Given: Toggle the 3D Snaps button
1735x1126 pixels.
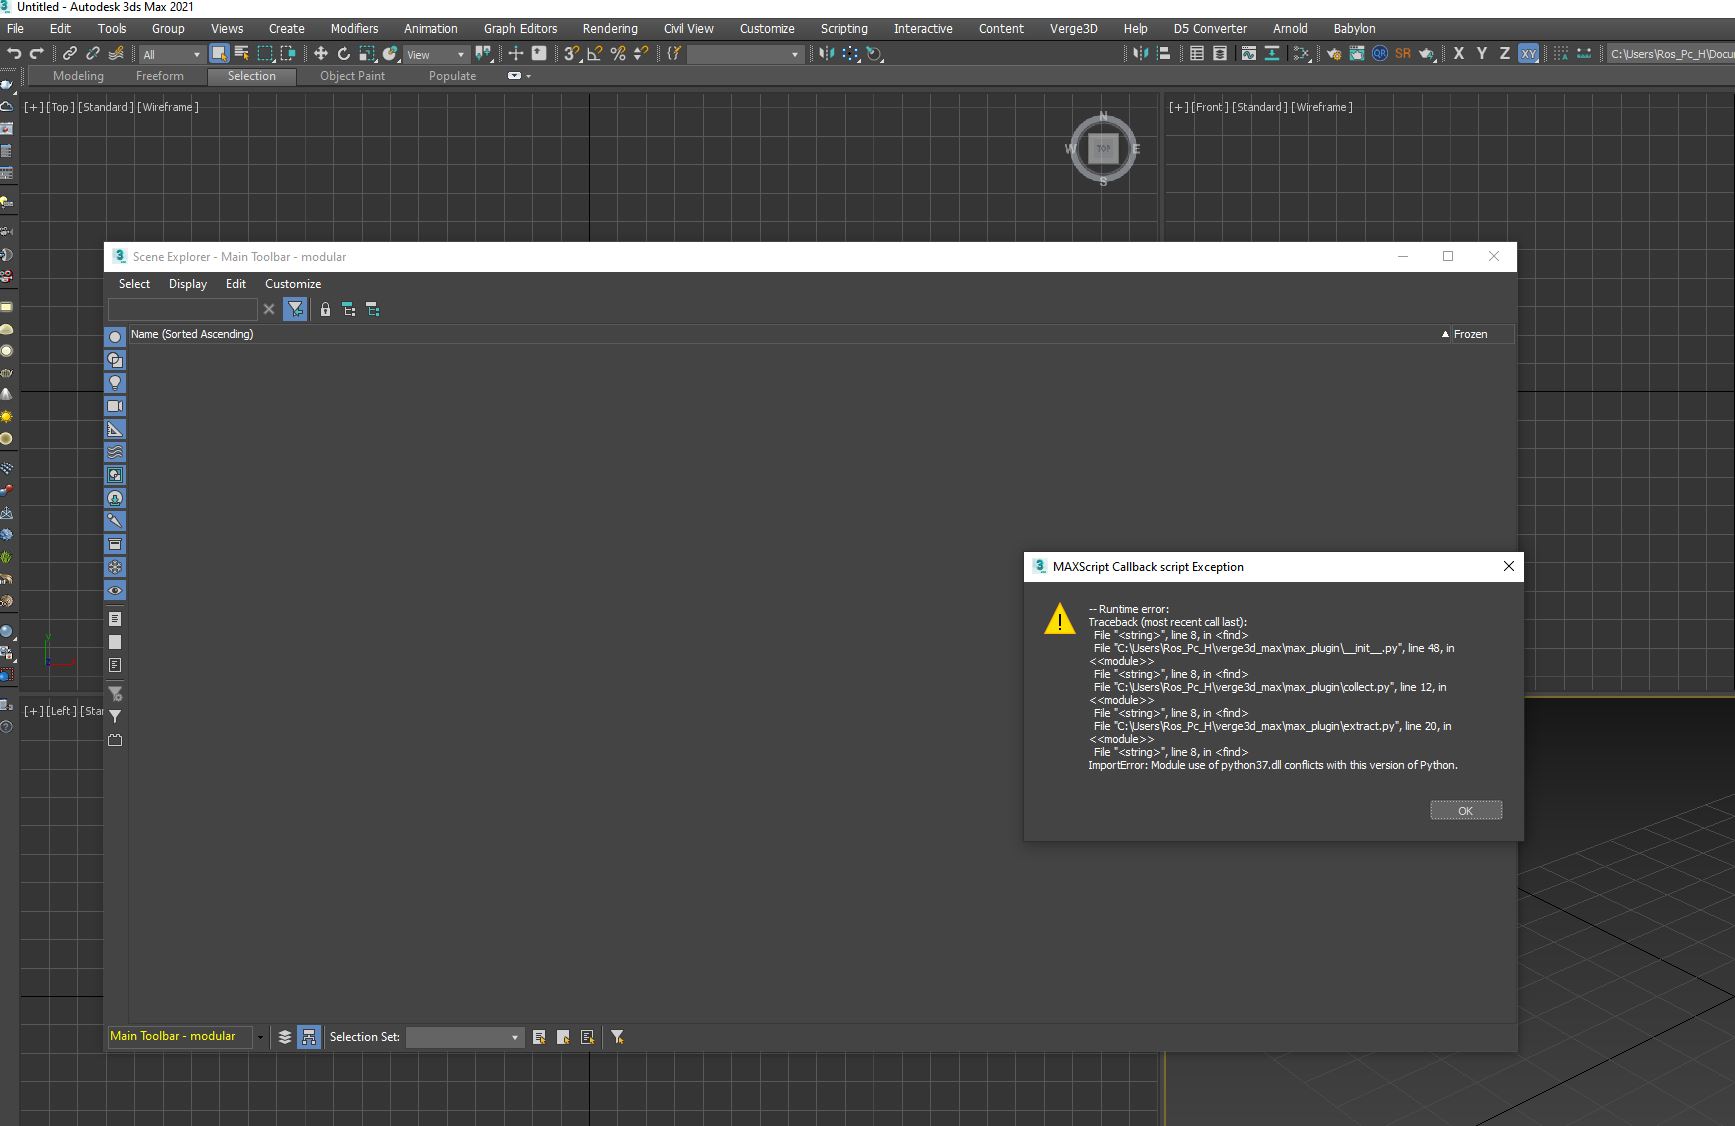Looking at the screenshot, I should click(x=571, y=53).
